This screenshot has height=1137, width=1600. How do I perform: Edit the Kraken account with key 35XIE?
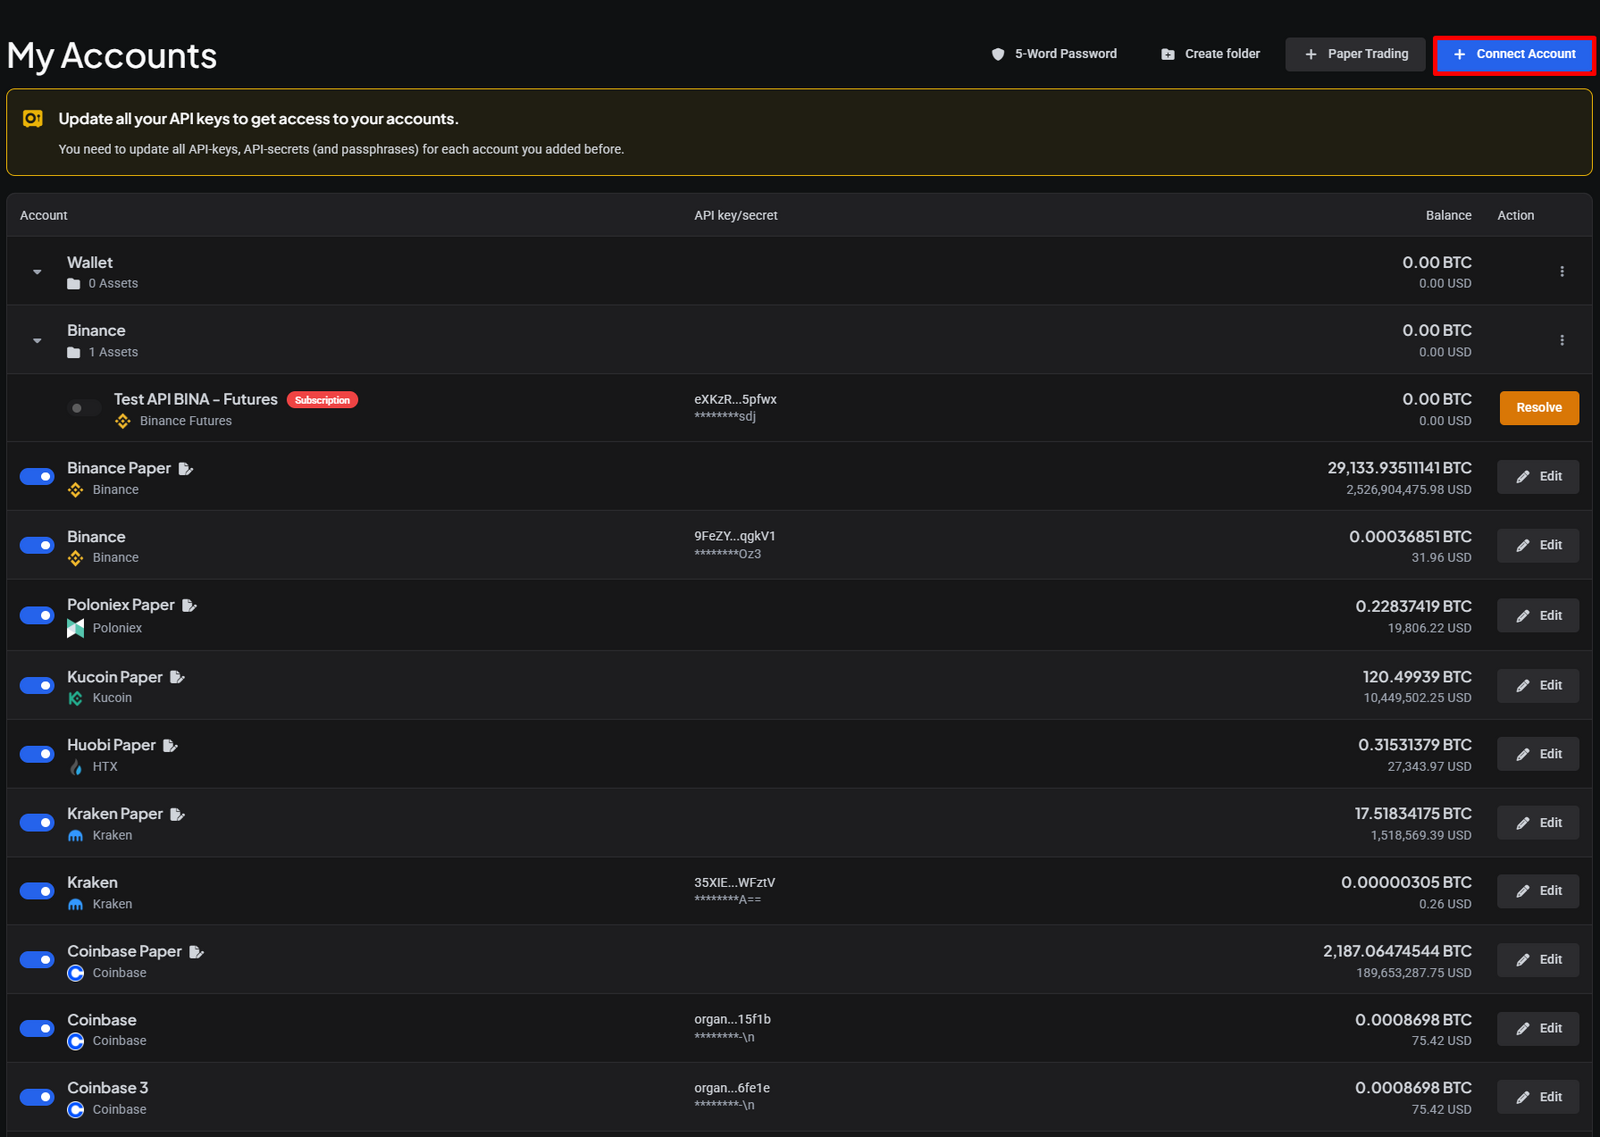tap(1538, 891)
